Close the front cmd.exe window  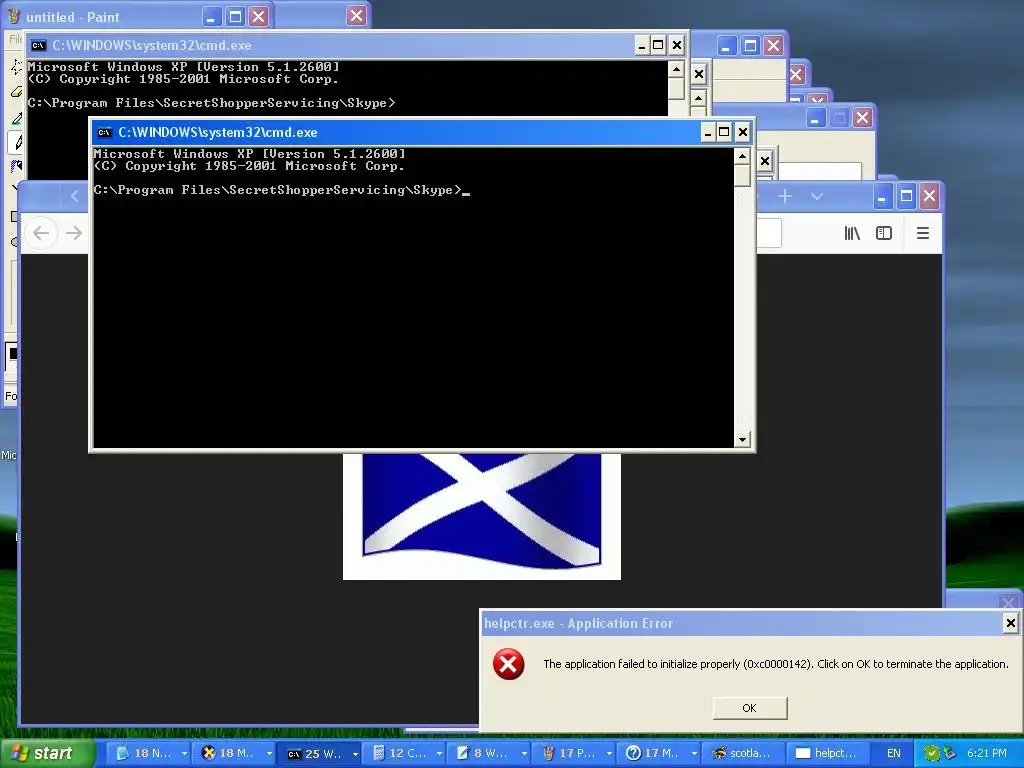pyautogui.click(x=743, y=133)
